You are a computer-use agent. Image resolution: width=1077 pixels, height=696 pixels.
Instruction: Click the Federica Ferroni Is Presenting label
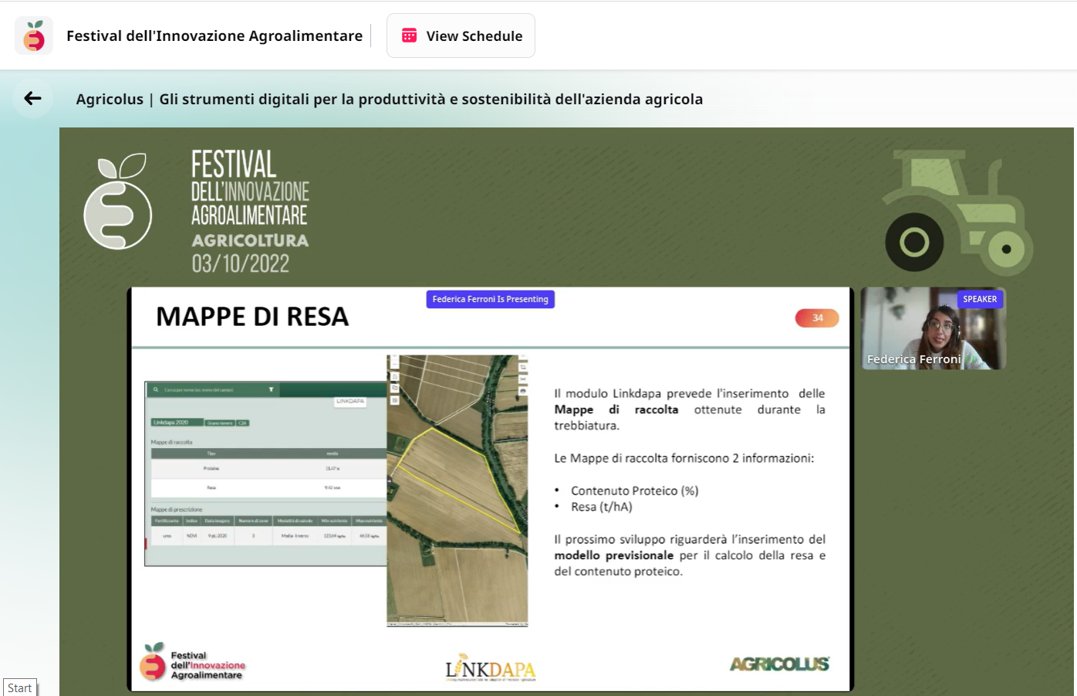490,299
